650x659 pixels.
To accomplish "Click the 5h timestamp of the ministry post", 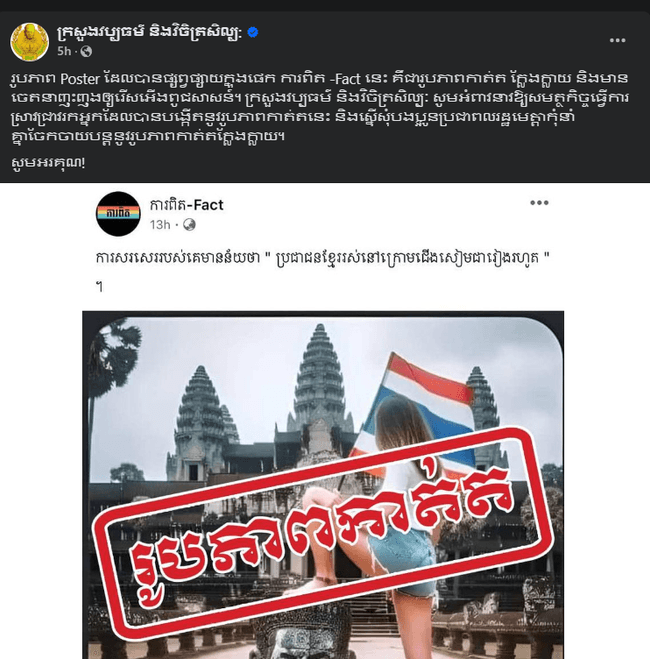I will click(x=64, y=51).
